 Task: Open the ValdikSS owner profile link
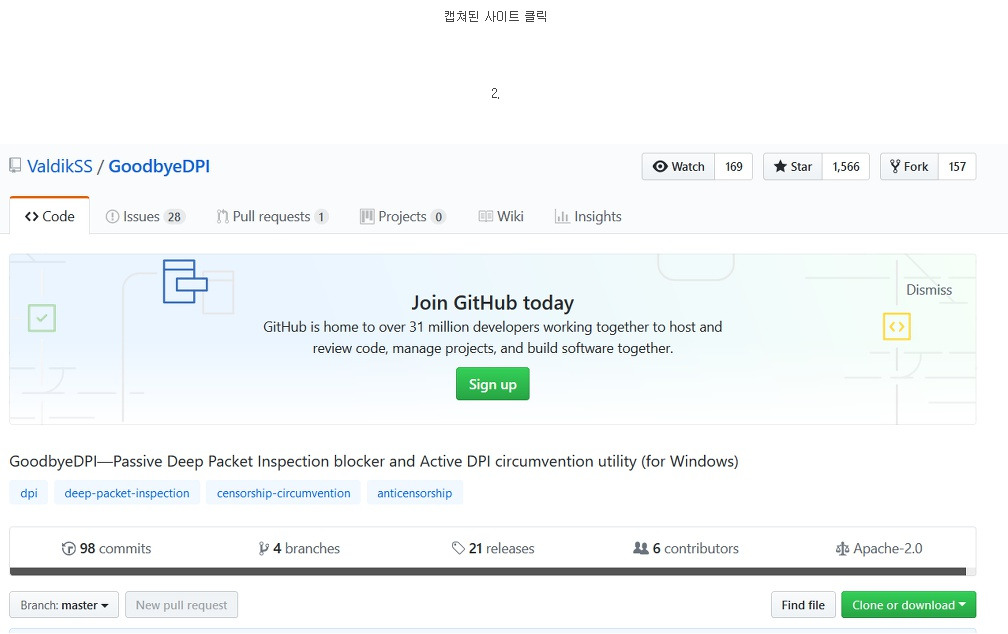coord(59,166)
